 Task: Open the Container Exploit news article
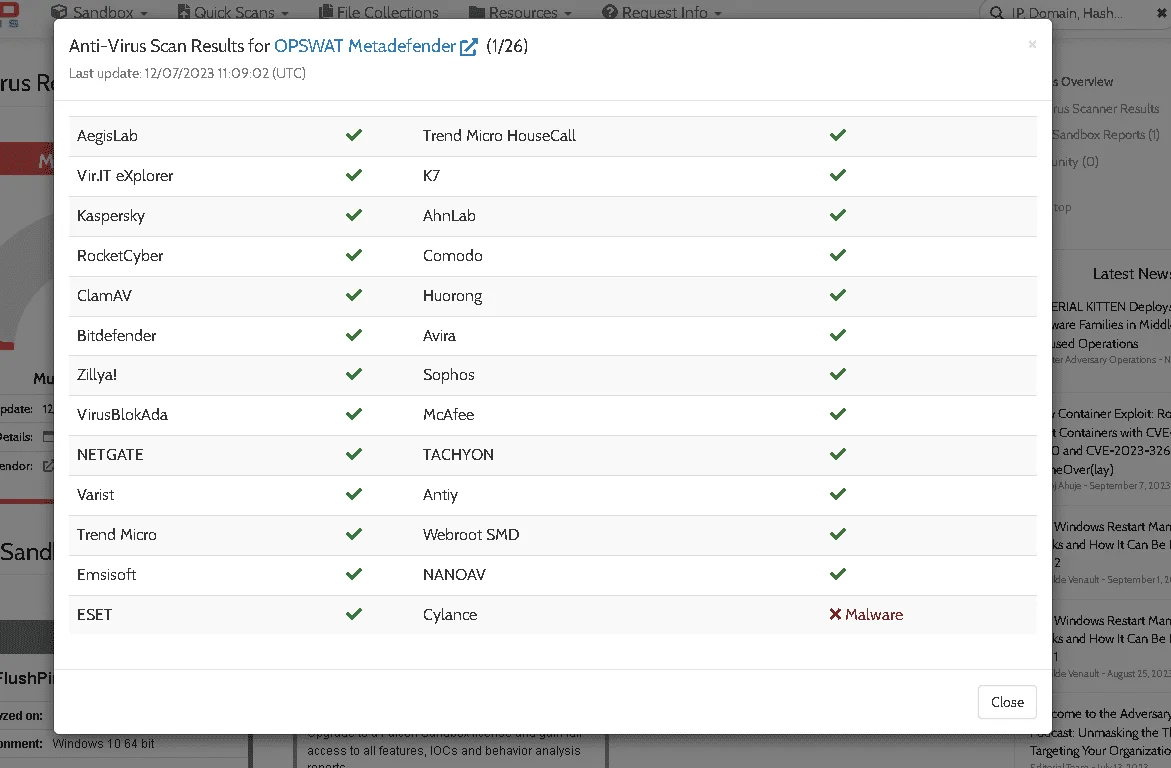point(1111,442)
